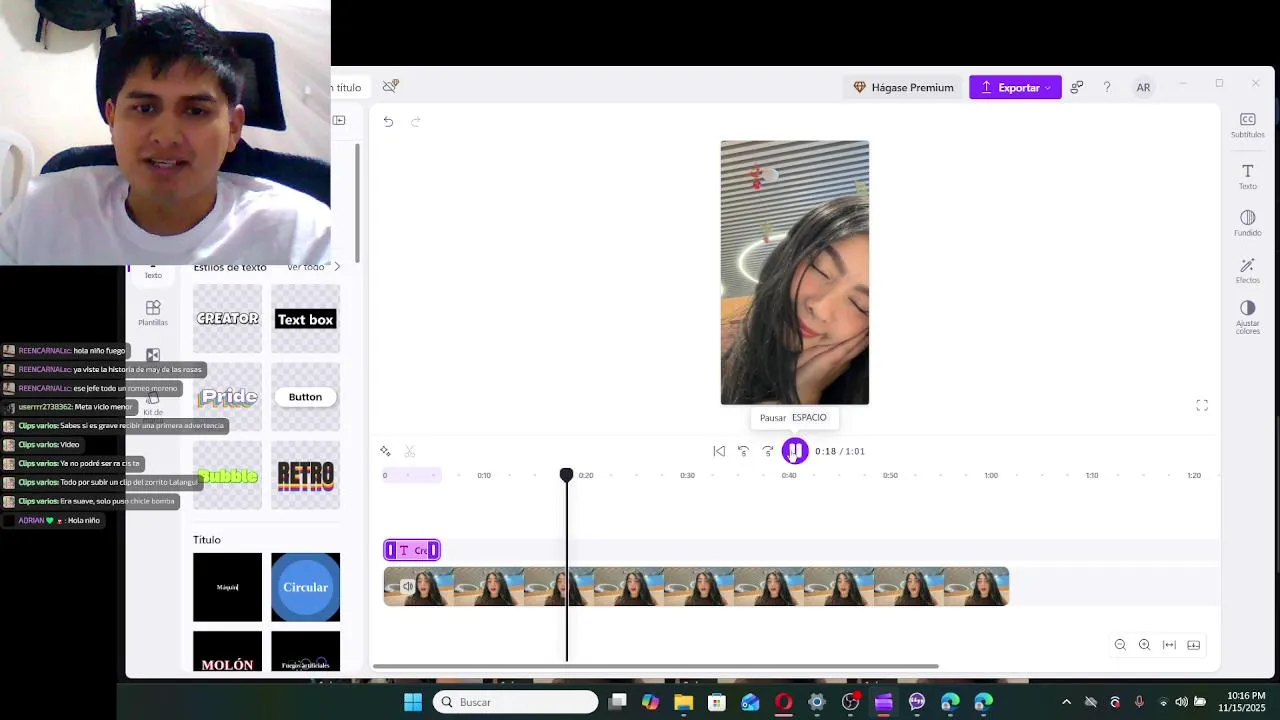Zoom out the timeline
1280x720 pixels.
(x=1120, y=645)
